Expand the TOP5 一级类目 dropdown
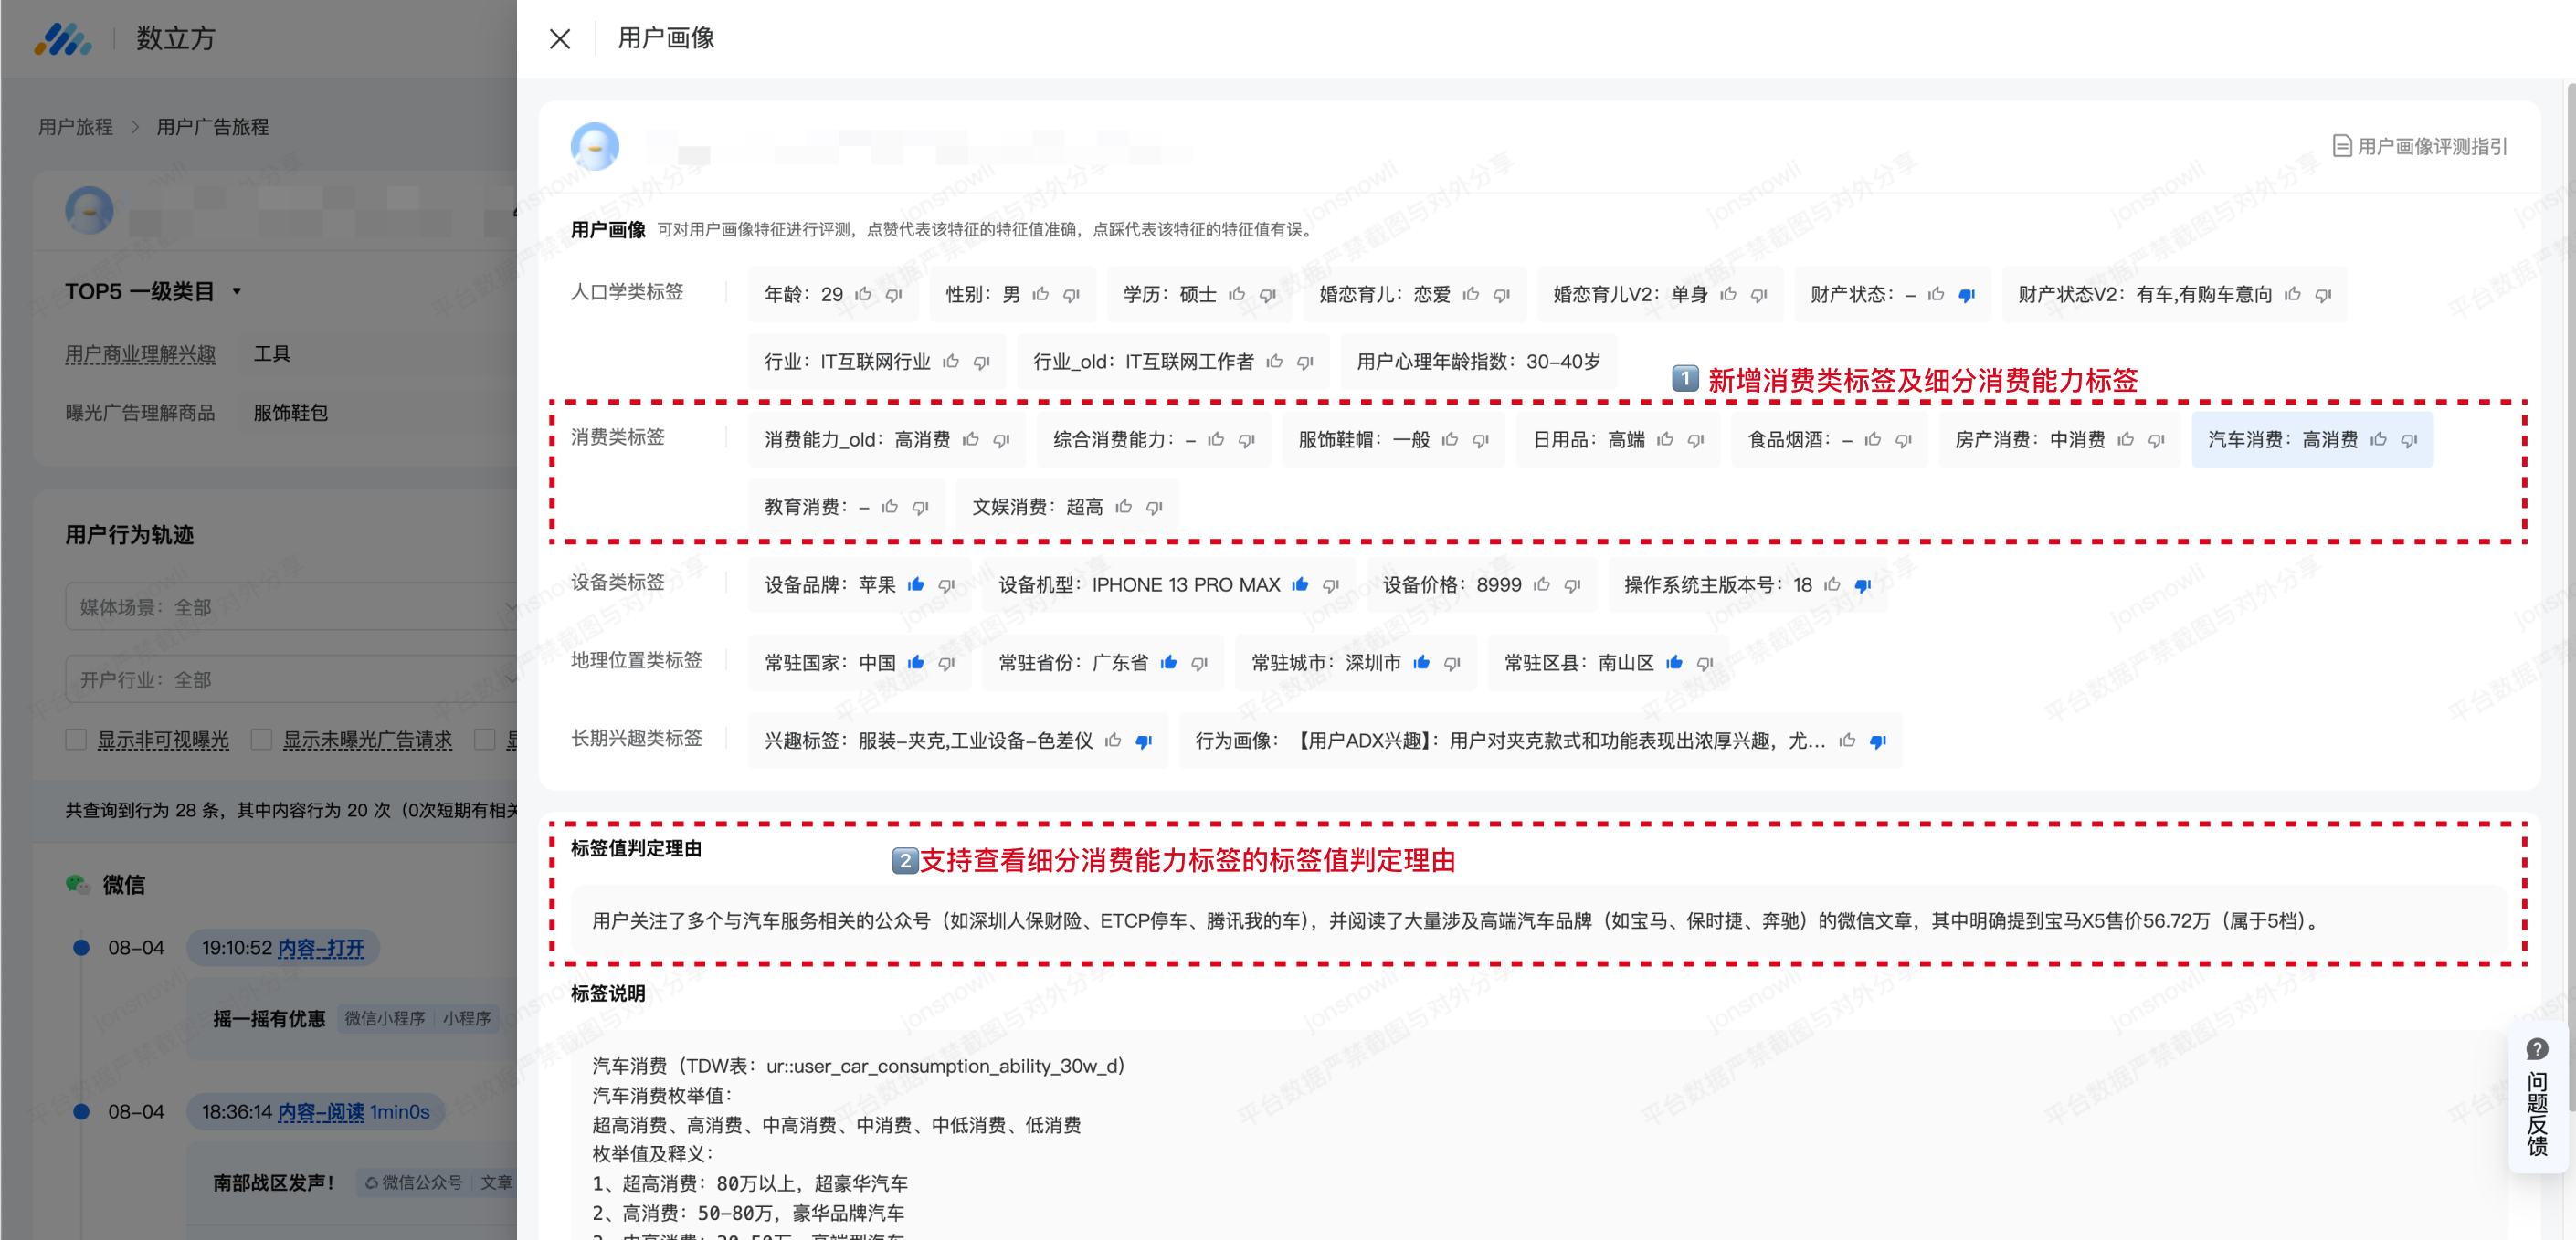Screen dimensions: 2576x1240 click(x=237, y=291)
